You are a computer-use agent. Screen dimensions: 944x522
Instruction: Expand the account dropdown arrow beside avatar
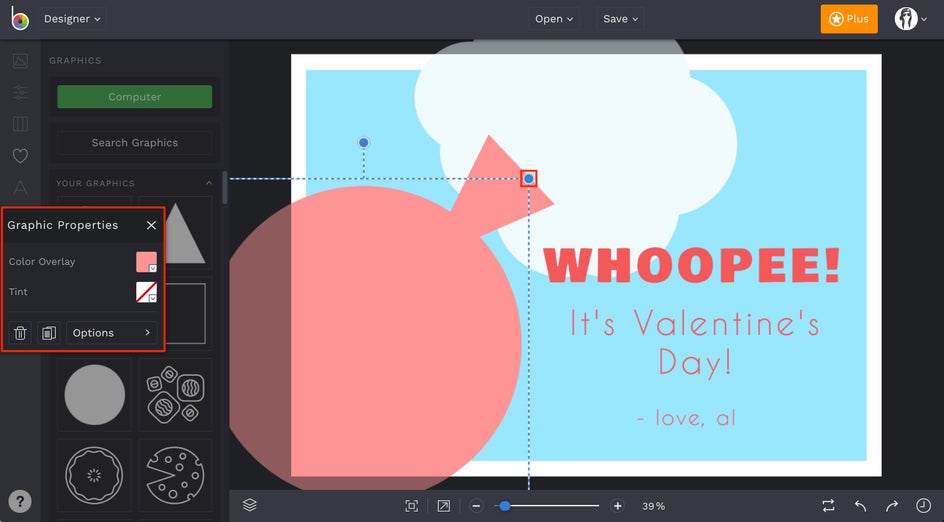coord(924,19)
